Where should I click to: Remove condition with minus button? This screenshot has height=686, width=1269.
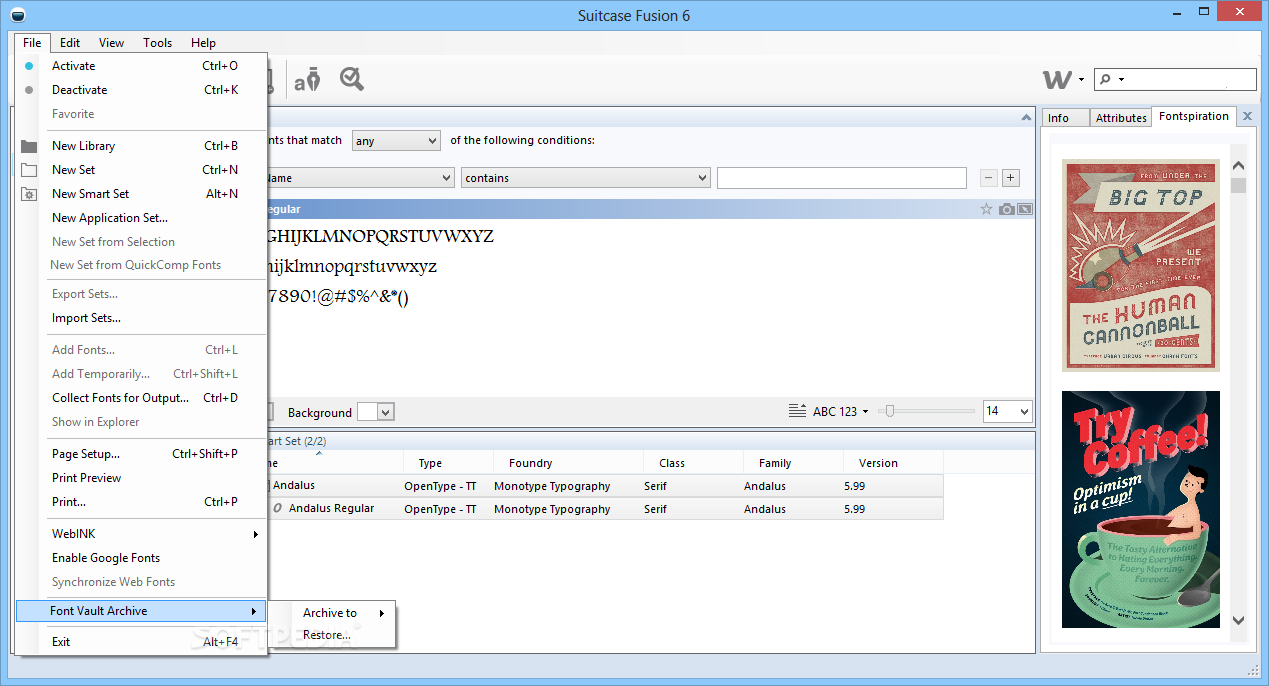(x=988, y=178)
